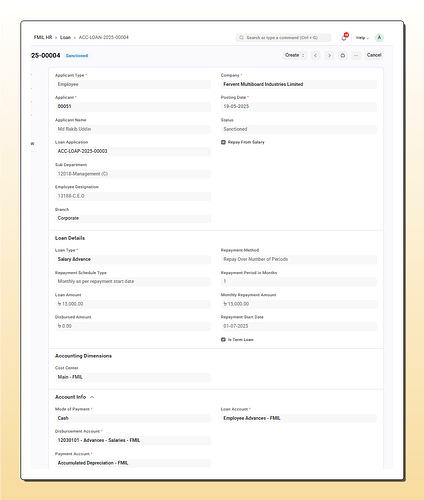This screenshot has height=500, width=424.
Task: Open the notifications bell icon
Action: pyautogui.click(x=344, y=38)
